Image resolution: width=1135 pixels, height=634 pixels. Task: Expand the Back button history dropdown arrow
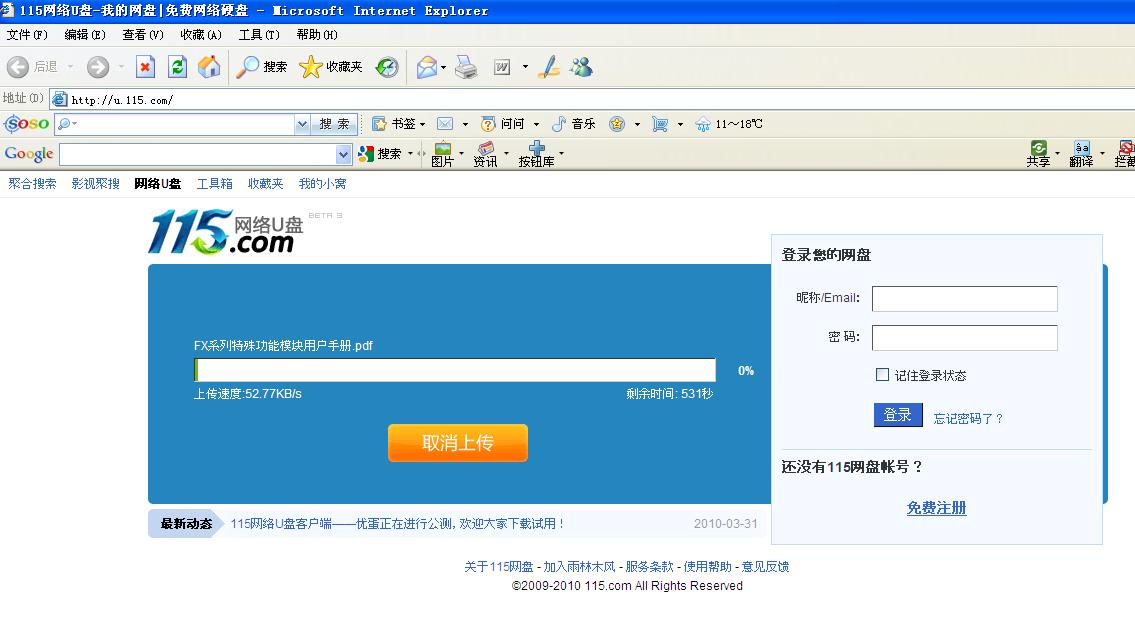point(70,67)
